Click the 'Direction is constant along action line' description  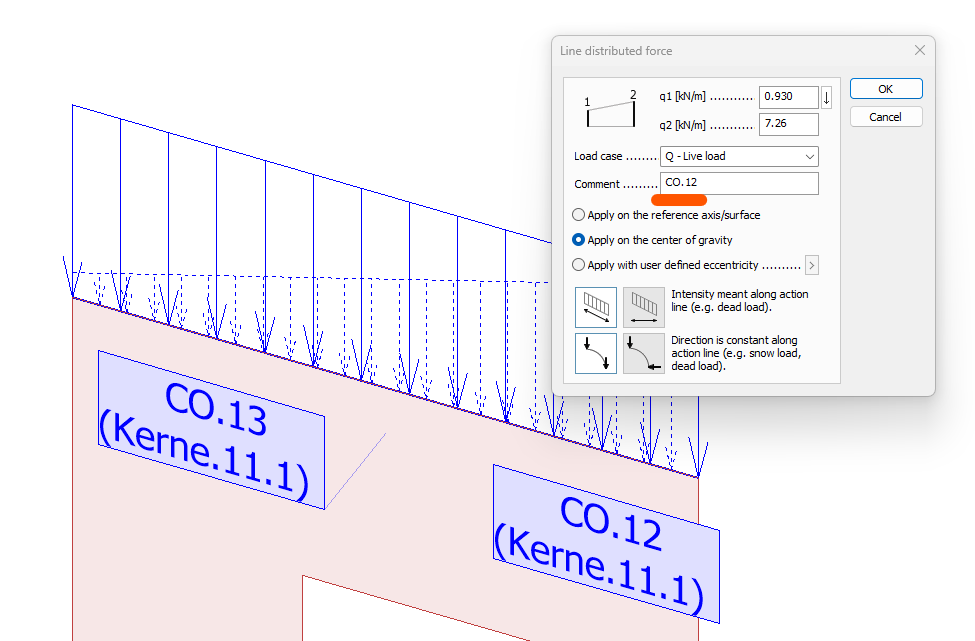[736, 353]
